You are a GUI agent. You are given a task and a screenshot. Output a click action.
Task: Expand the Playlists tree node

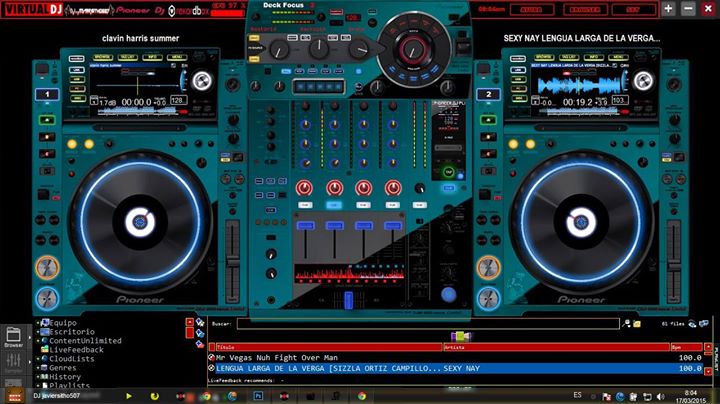pyautogui.click(x=38, y=386)
